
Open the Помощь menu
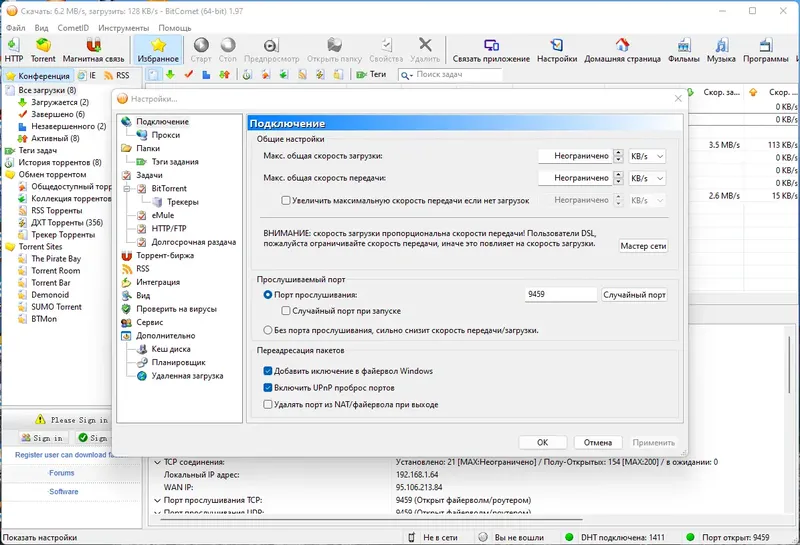174,28
